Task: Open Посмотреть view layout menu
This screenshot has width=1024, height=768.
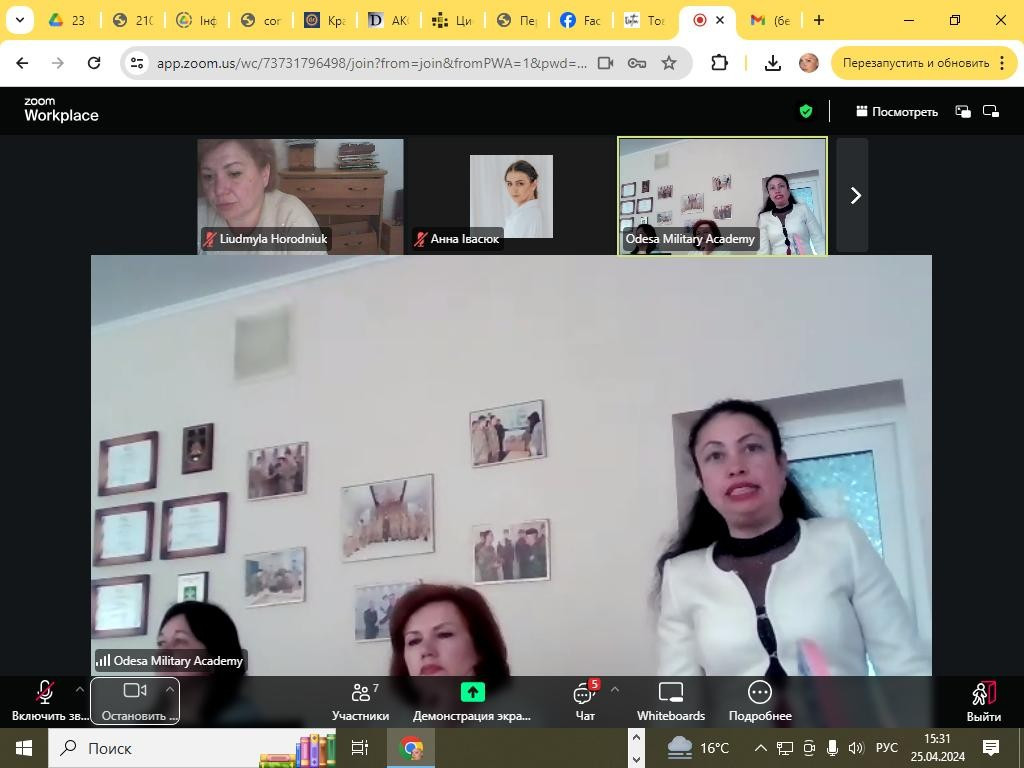Action: point(897,112)
